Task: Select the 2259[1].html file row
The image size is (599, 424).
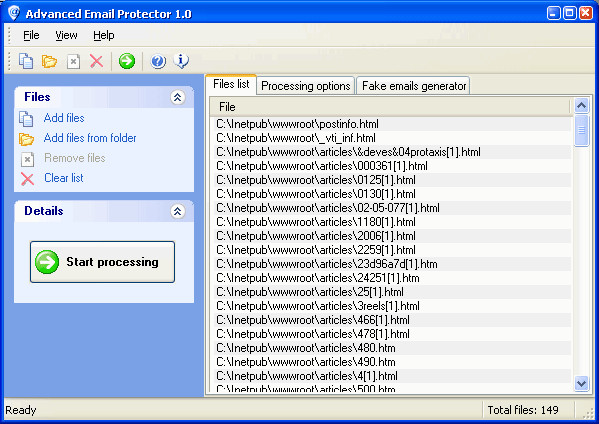Action: click(392, 250)
